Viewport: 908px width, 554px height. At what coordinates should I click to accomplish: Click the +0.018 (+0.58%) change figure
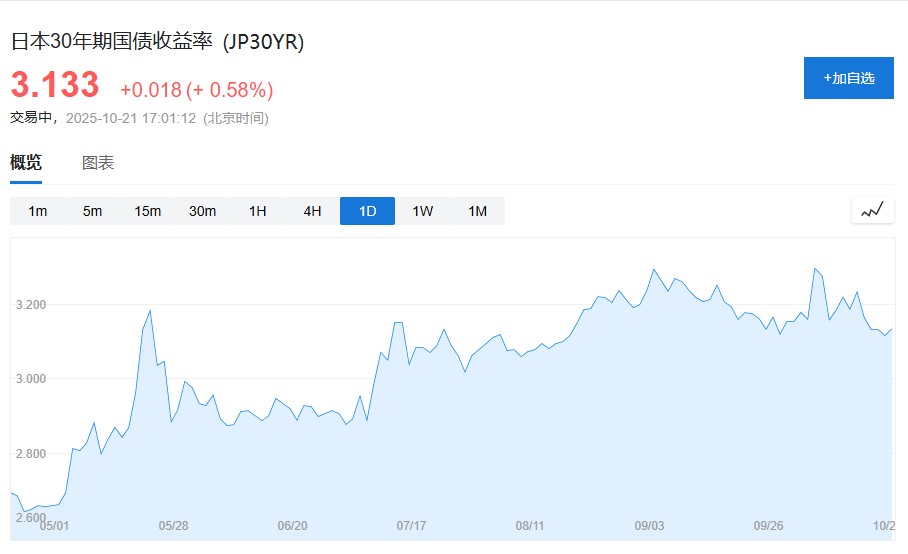(x=197, y=90)
